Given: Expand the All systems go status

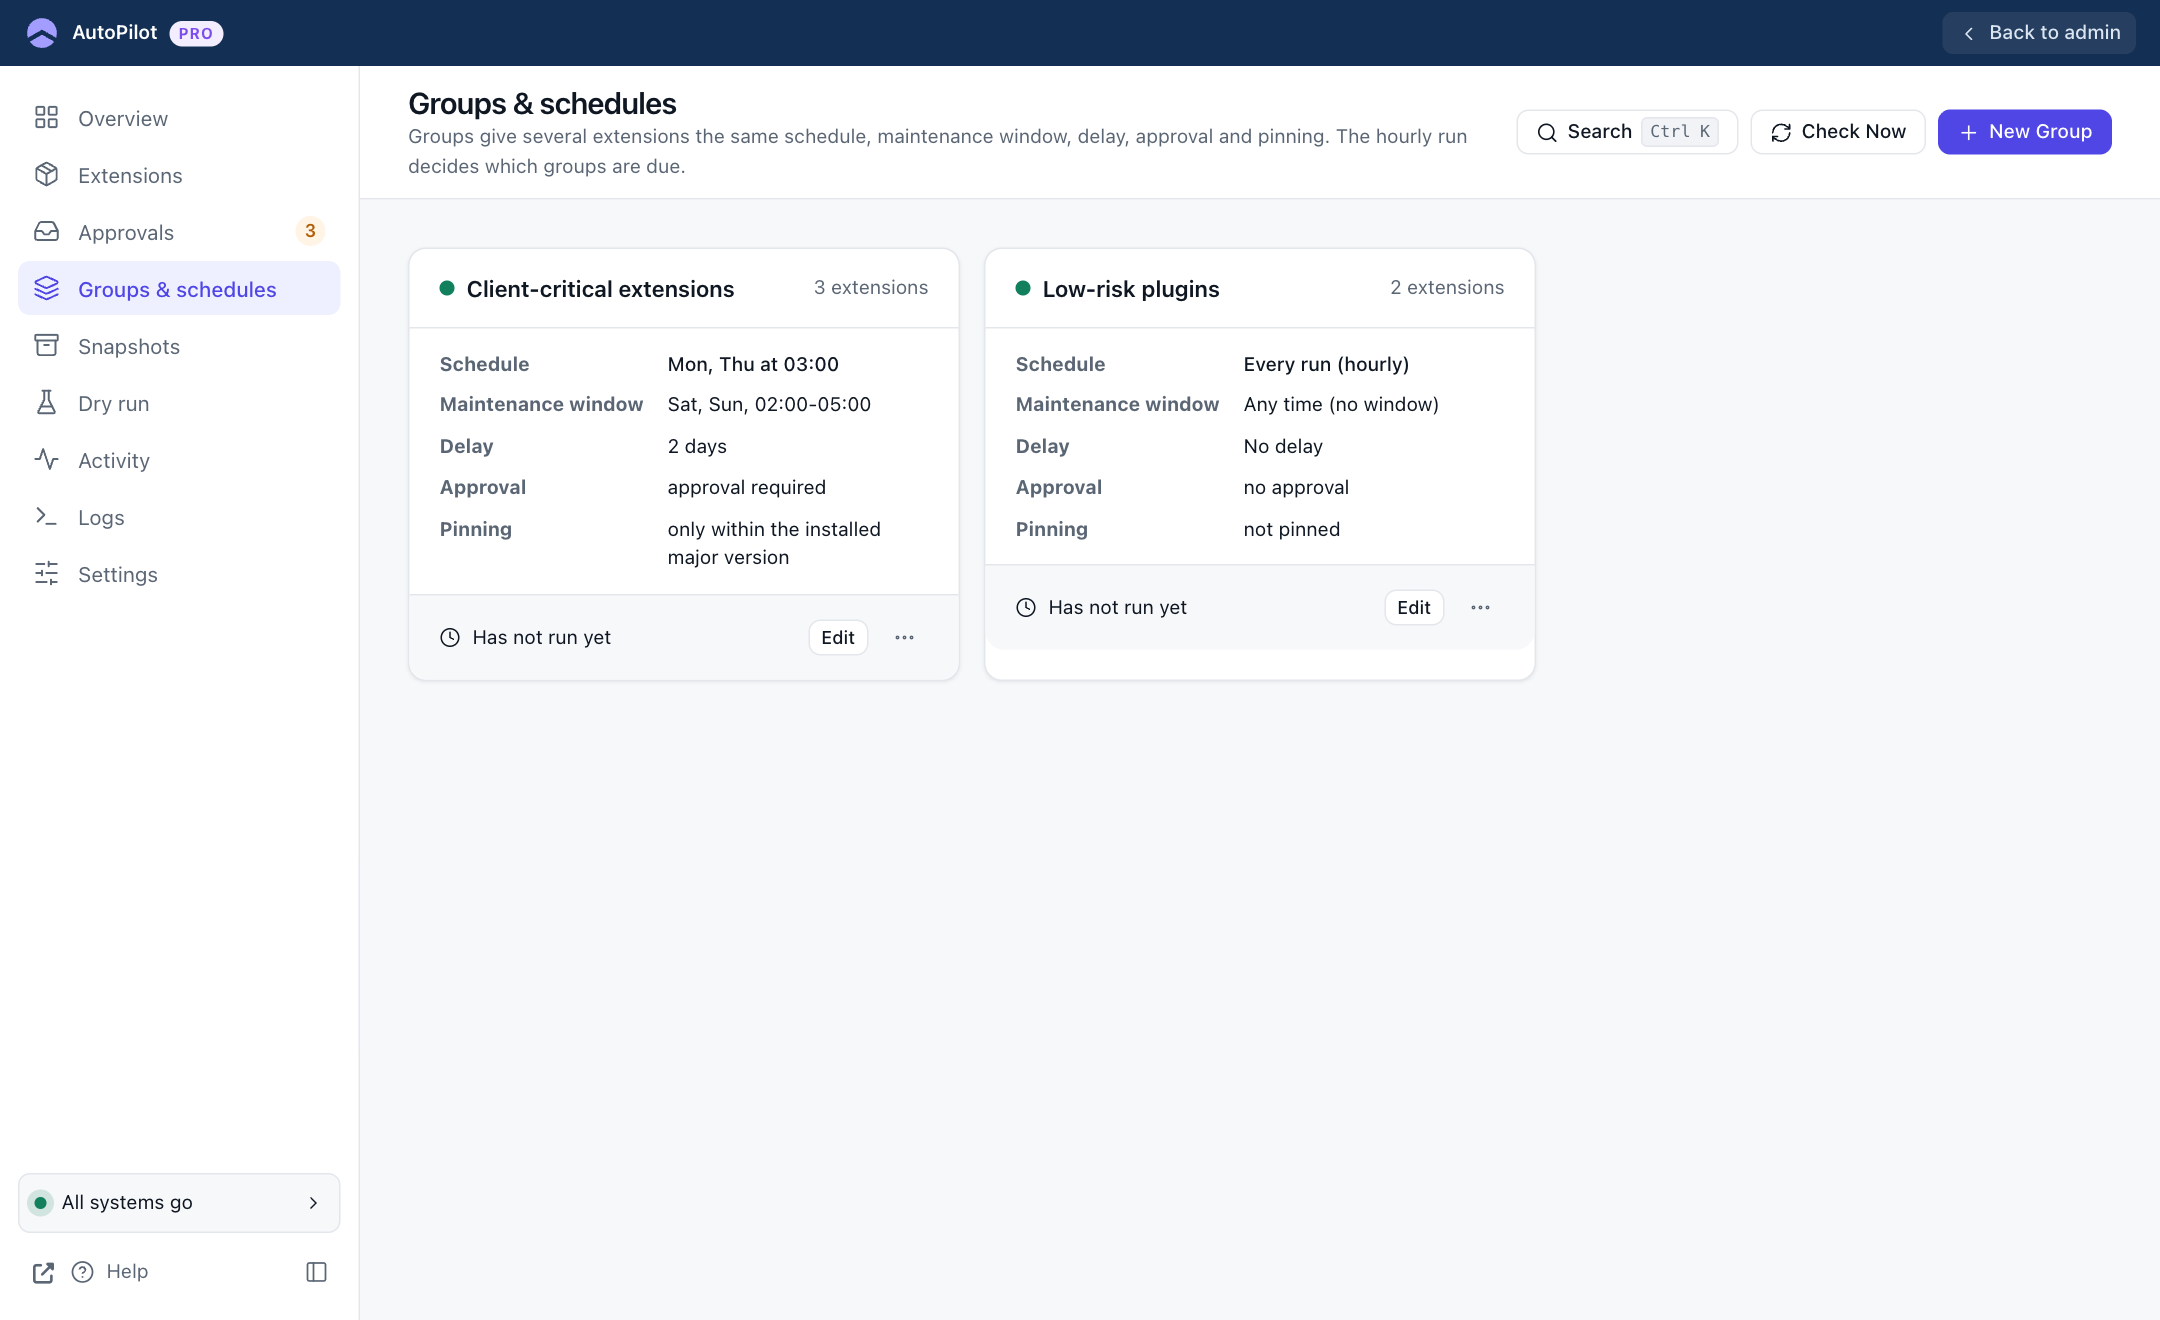Looking at the screenshot, I should (x=179, y=1202).
